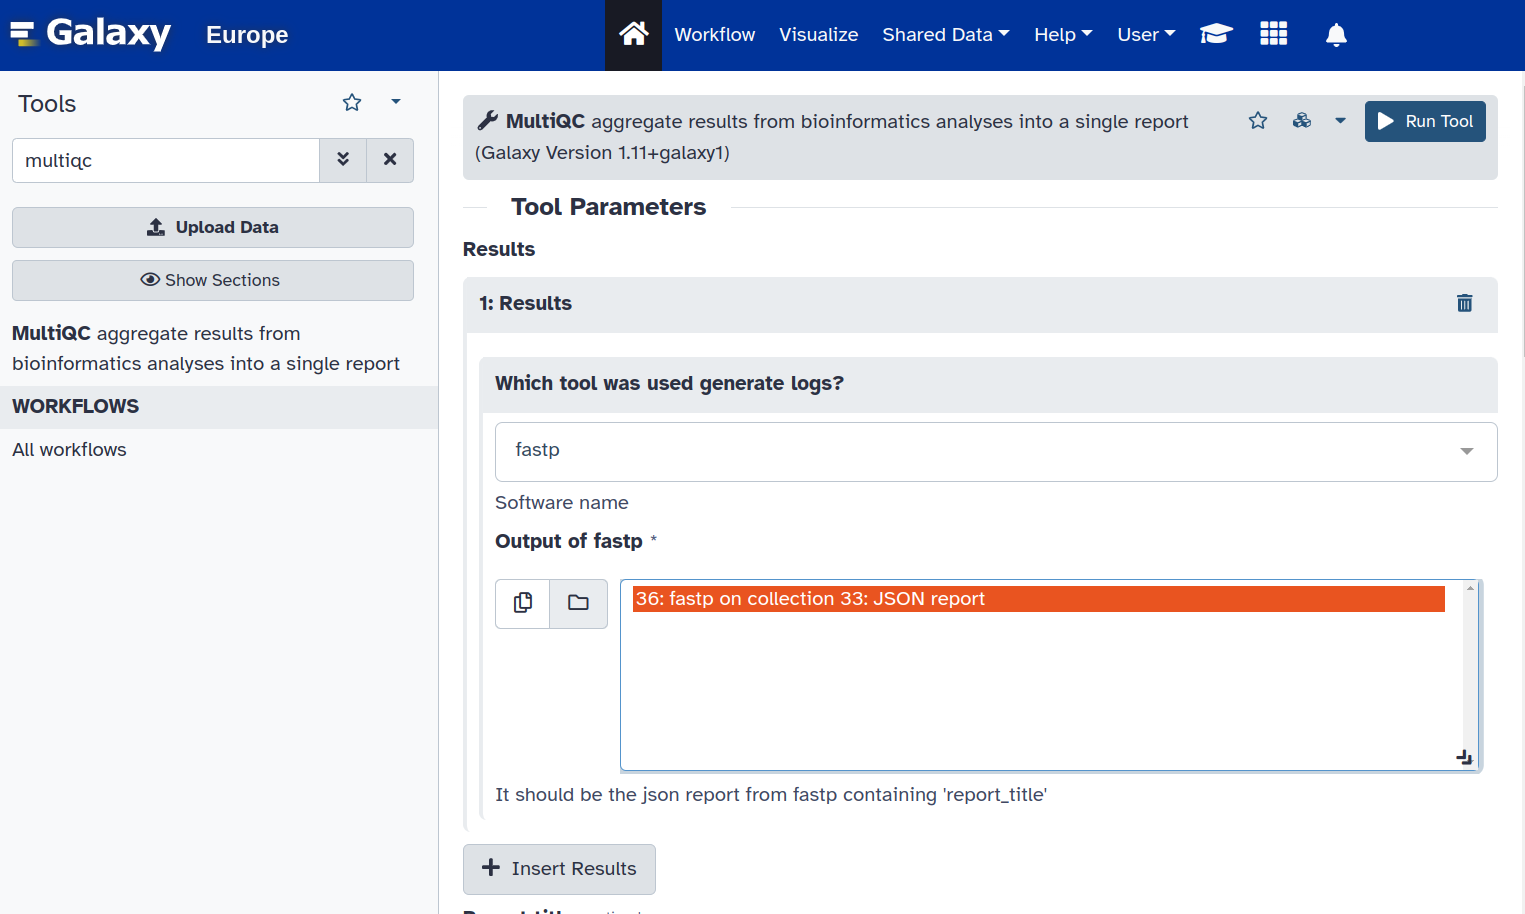This screenshot has height=914, width=1525.
Task: Click the 'Output of fastp' label
Action: (x=569, y=541)
